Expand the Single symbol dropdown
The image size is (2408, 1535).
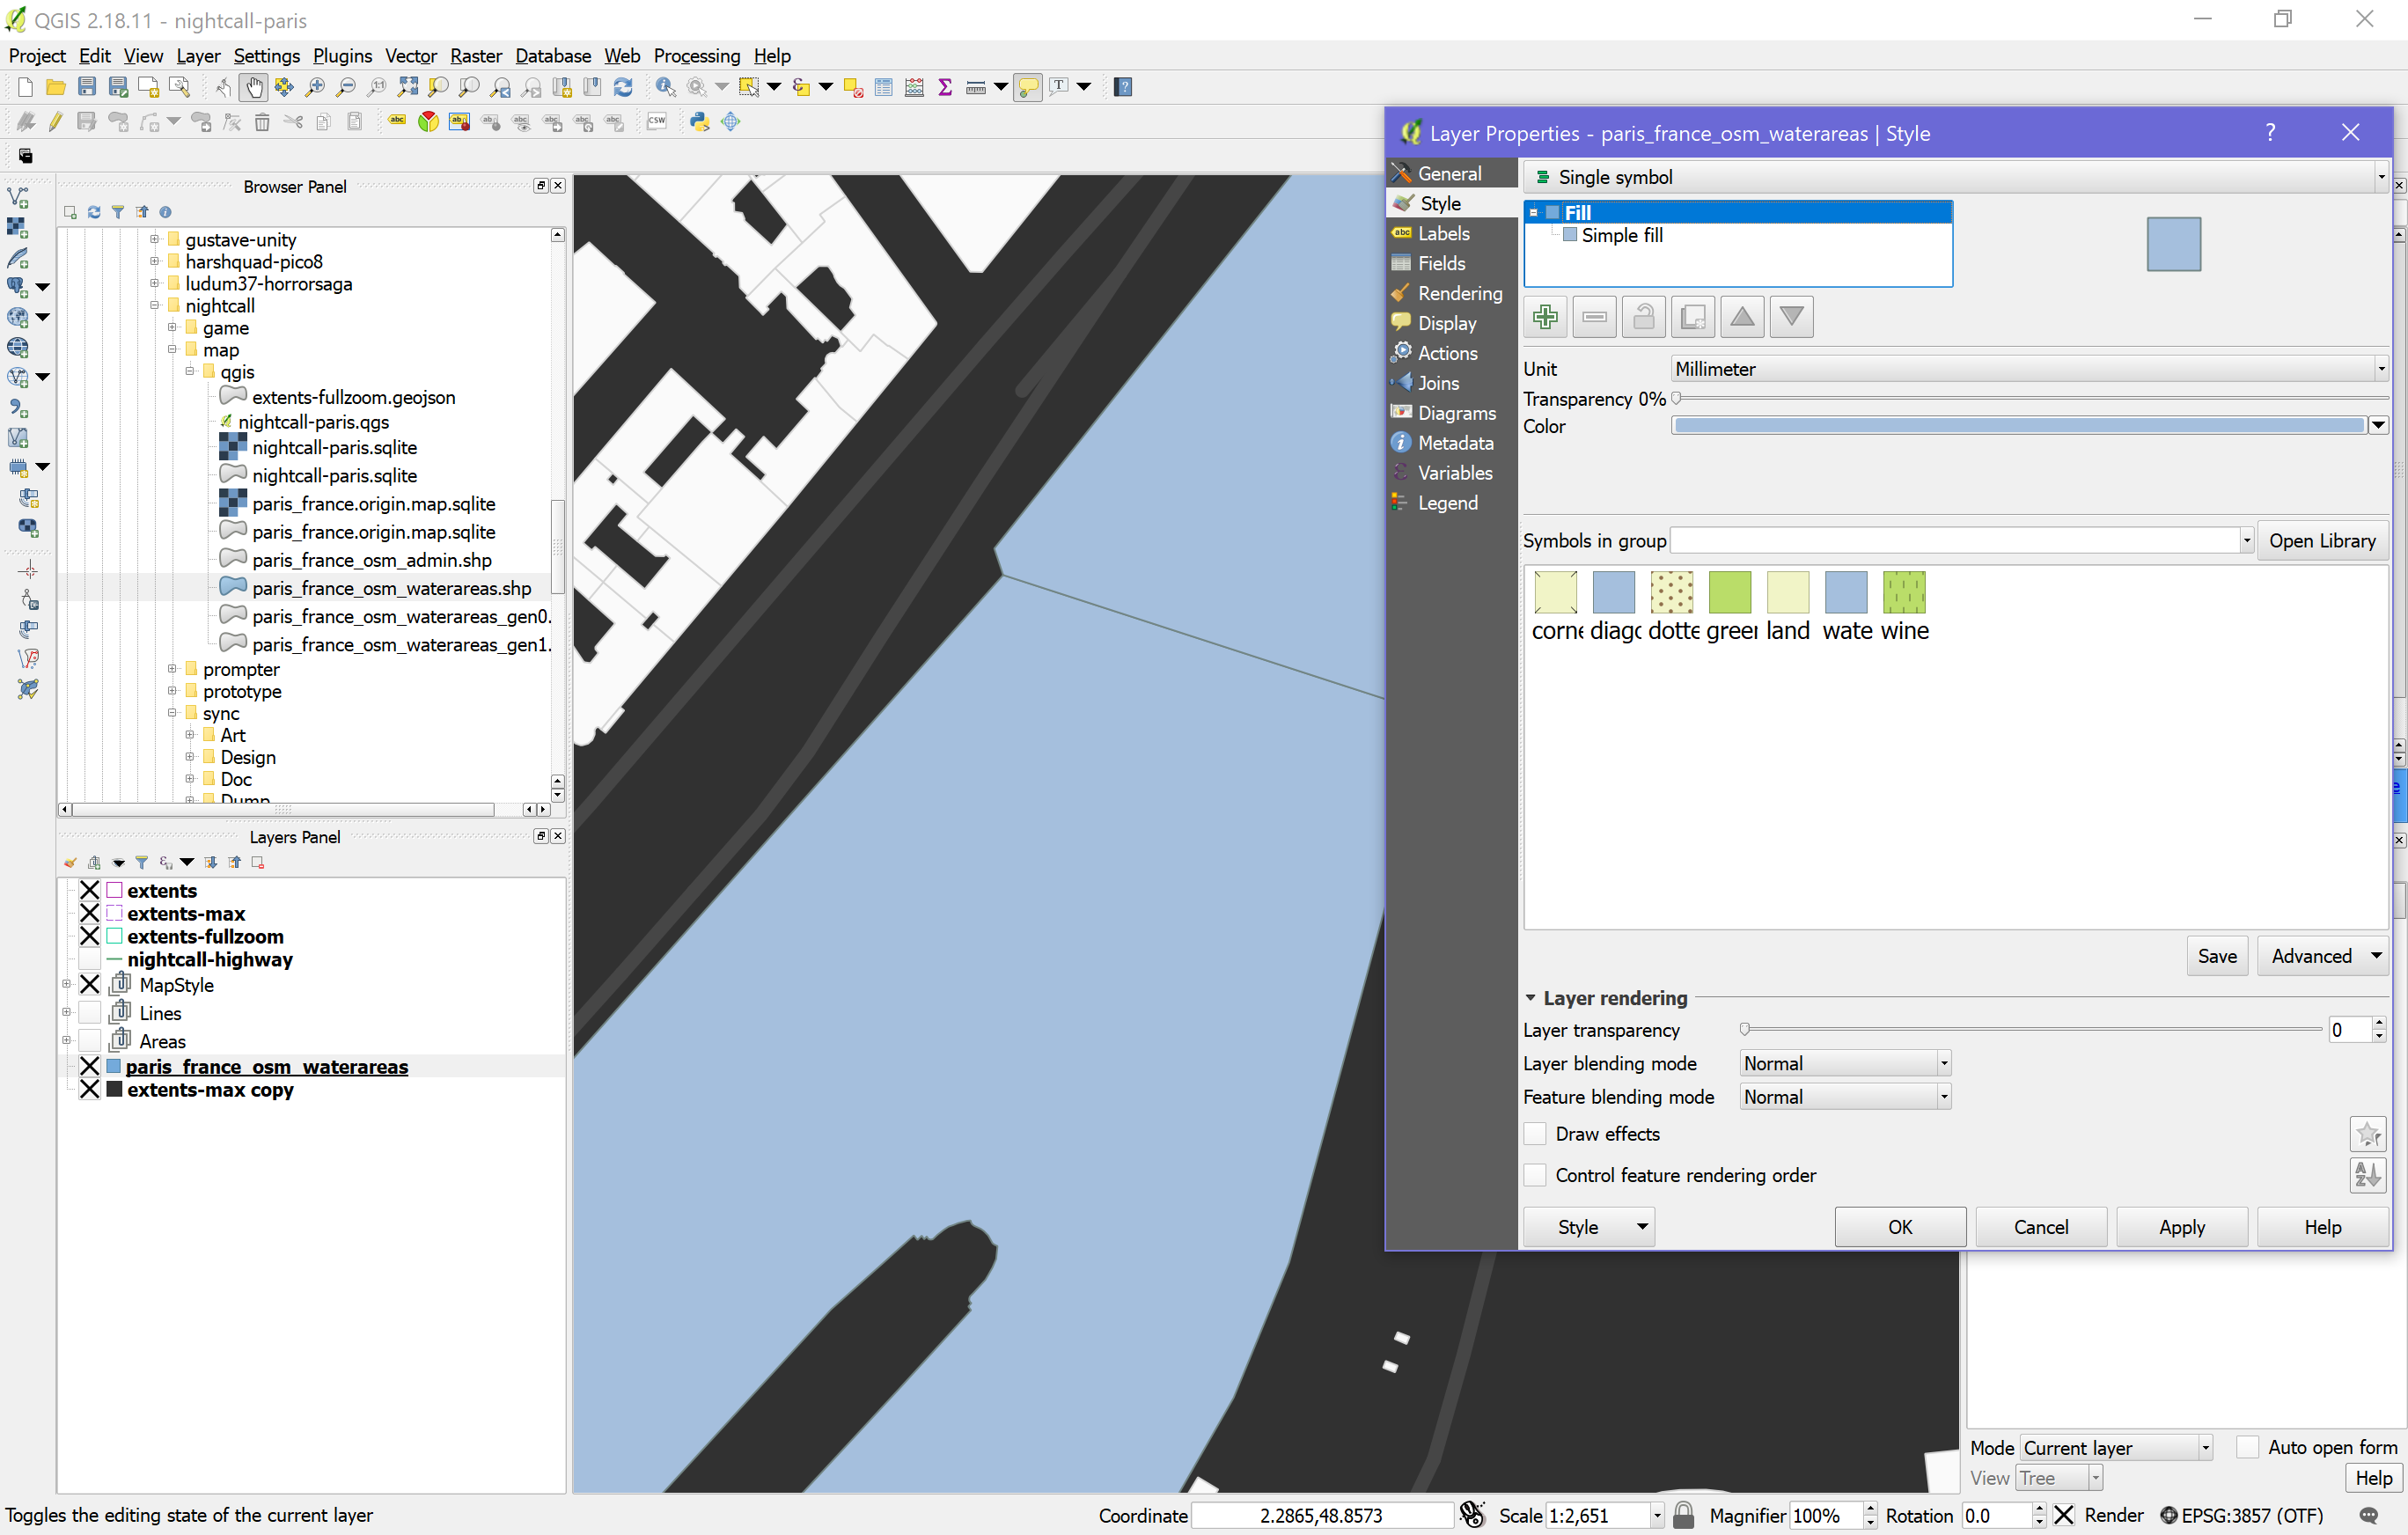pyautogui.click(x=2371, y=175)
